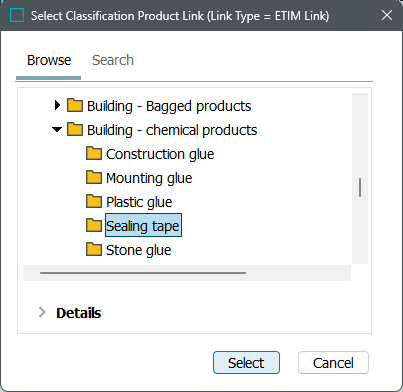Viewport: 403px width, 392px height.
Task: Click the dialog's title bar window icon
Action: click(17, 15)
